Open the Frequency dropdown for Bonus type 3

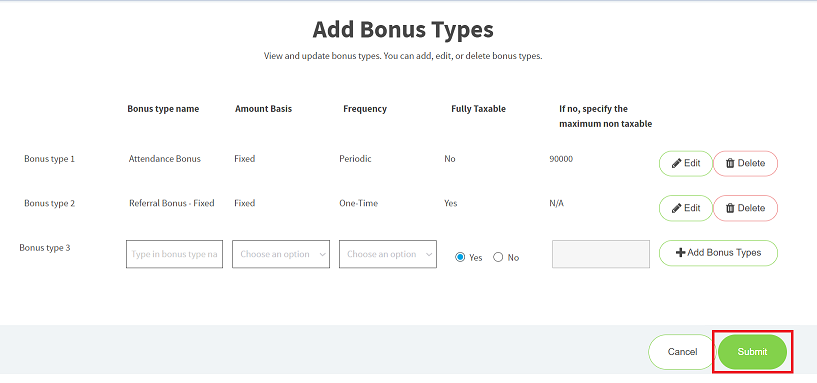click(x=388, y=254)
